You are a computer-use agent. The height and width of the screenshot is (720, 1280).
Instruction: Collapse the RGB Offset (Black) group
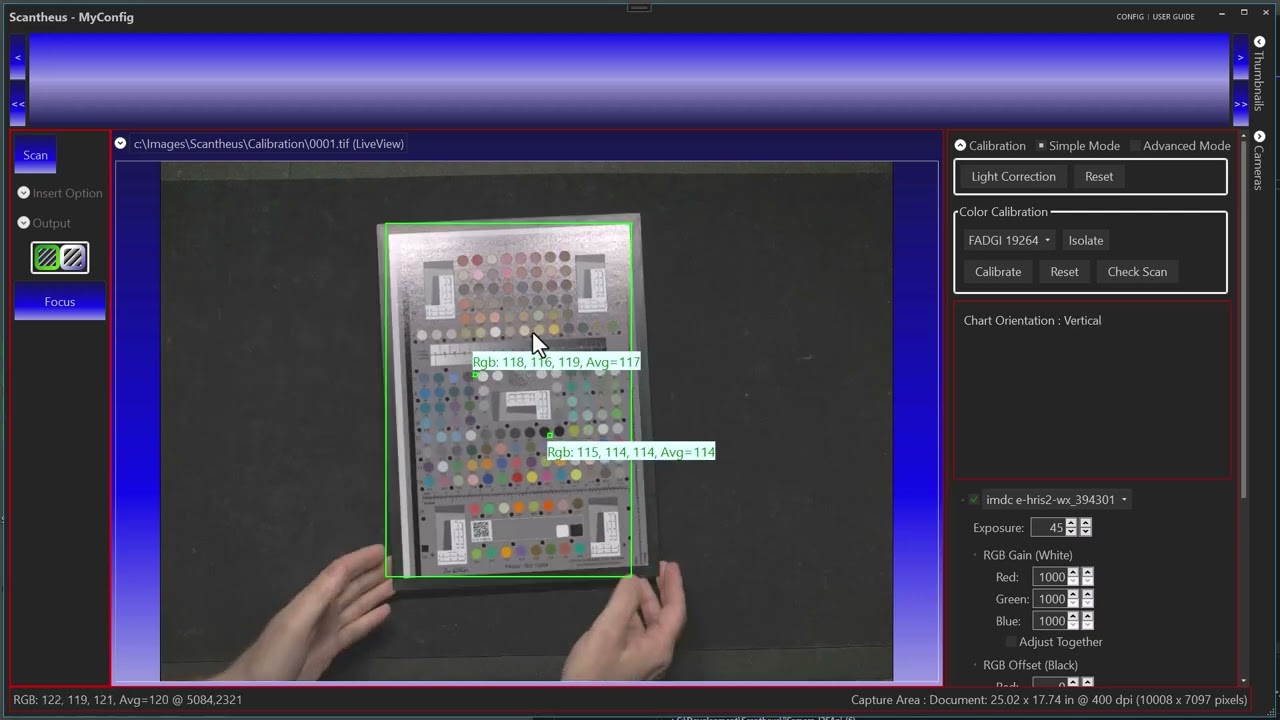pyautogui.click(x=975, y=665)
